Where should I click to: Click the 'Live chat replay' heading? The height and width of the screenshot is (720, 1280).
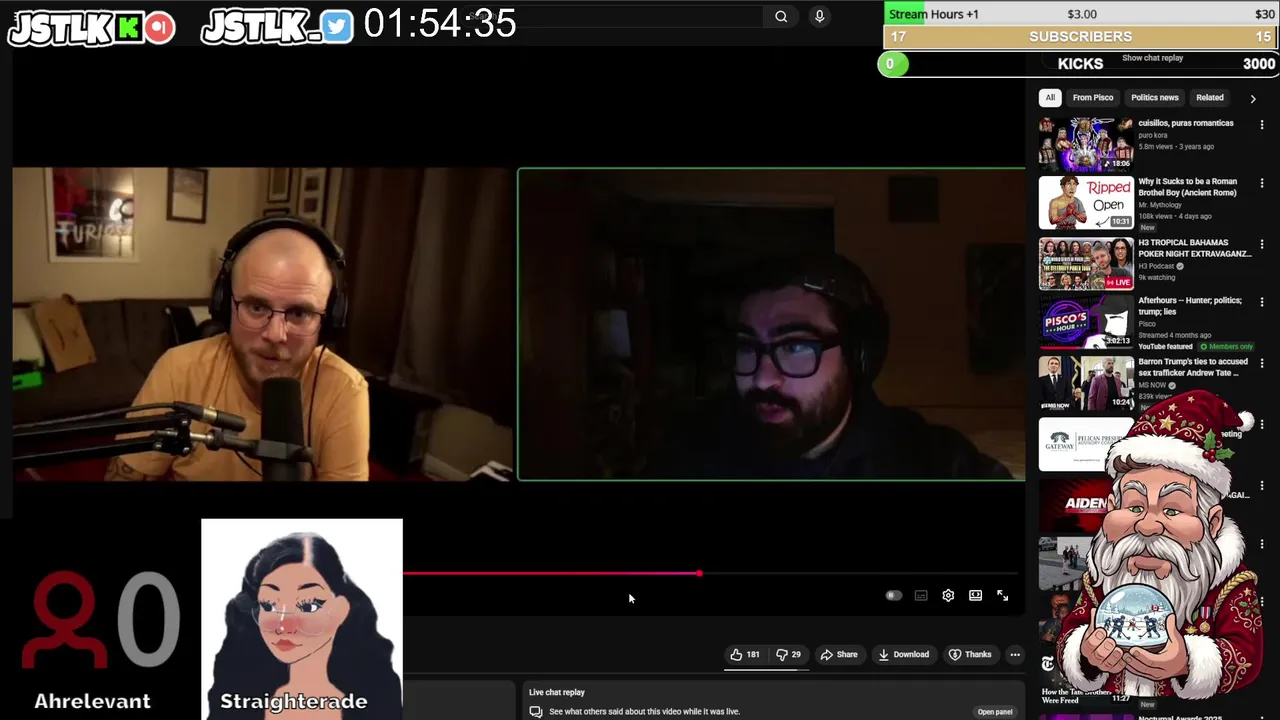click(557, 692)
